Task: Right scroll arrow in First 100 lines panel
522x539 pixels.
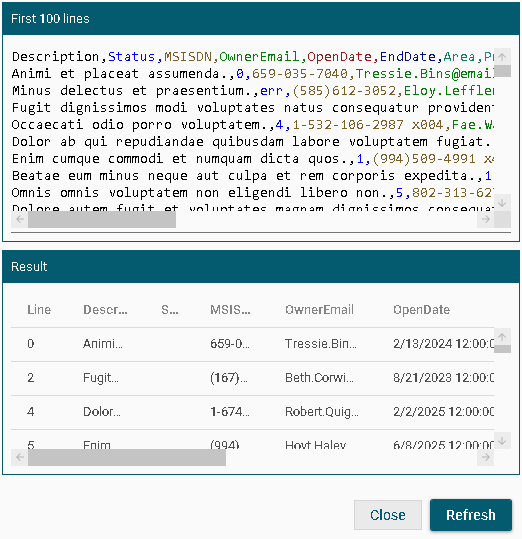Action: pyautogui.click(x=486, y=219)
